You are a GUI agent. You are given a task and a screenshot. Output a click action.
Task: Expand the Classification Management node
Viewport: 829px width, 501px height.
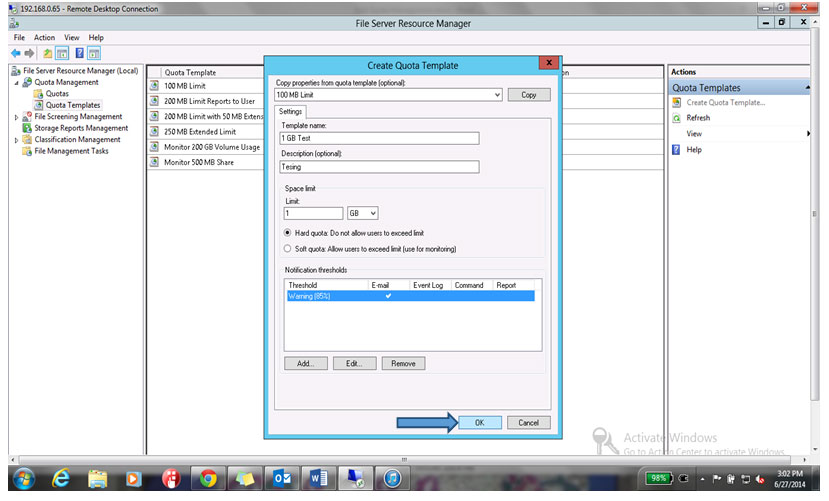pos(16,140)
